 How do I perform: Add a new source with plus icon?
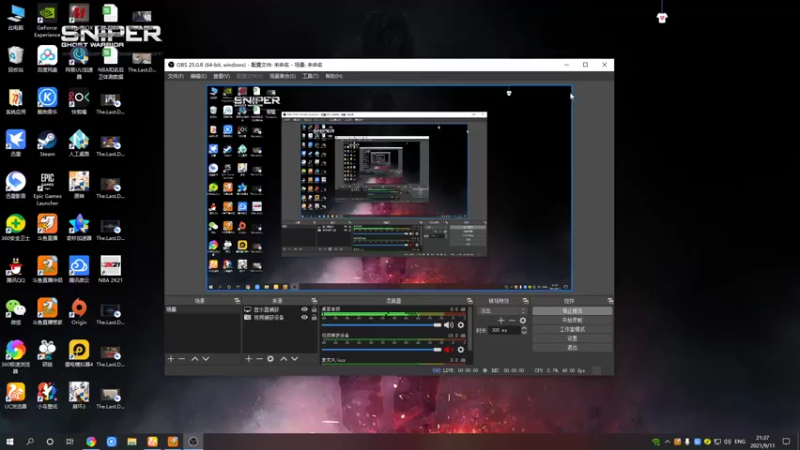click(248, 359)
